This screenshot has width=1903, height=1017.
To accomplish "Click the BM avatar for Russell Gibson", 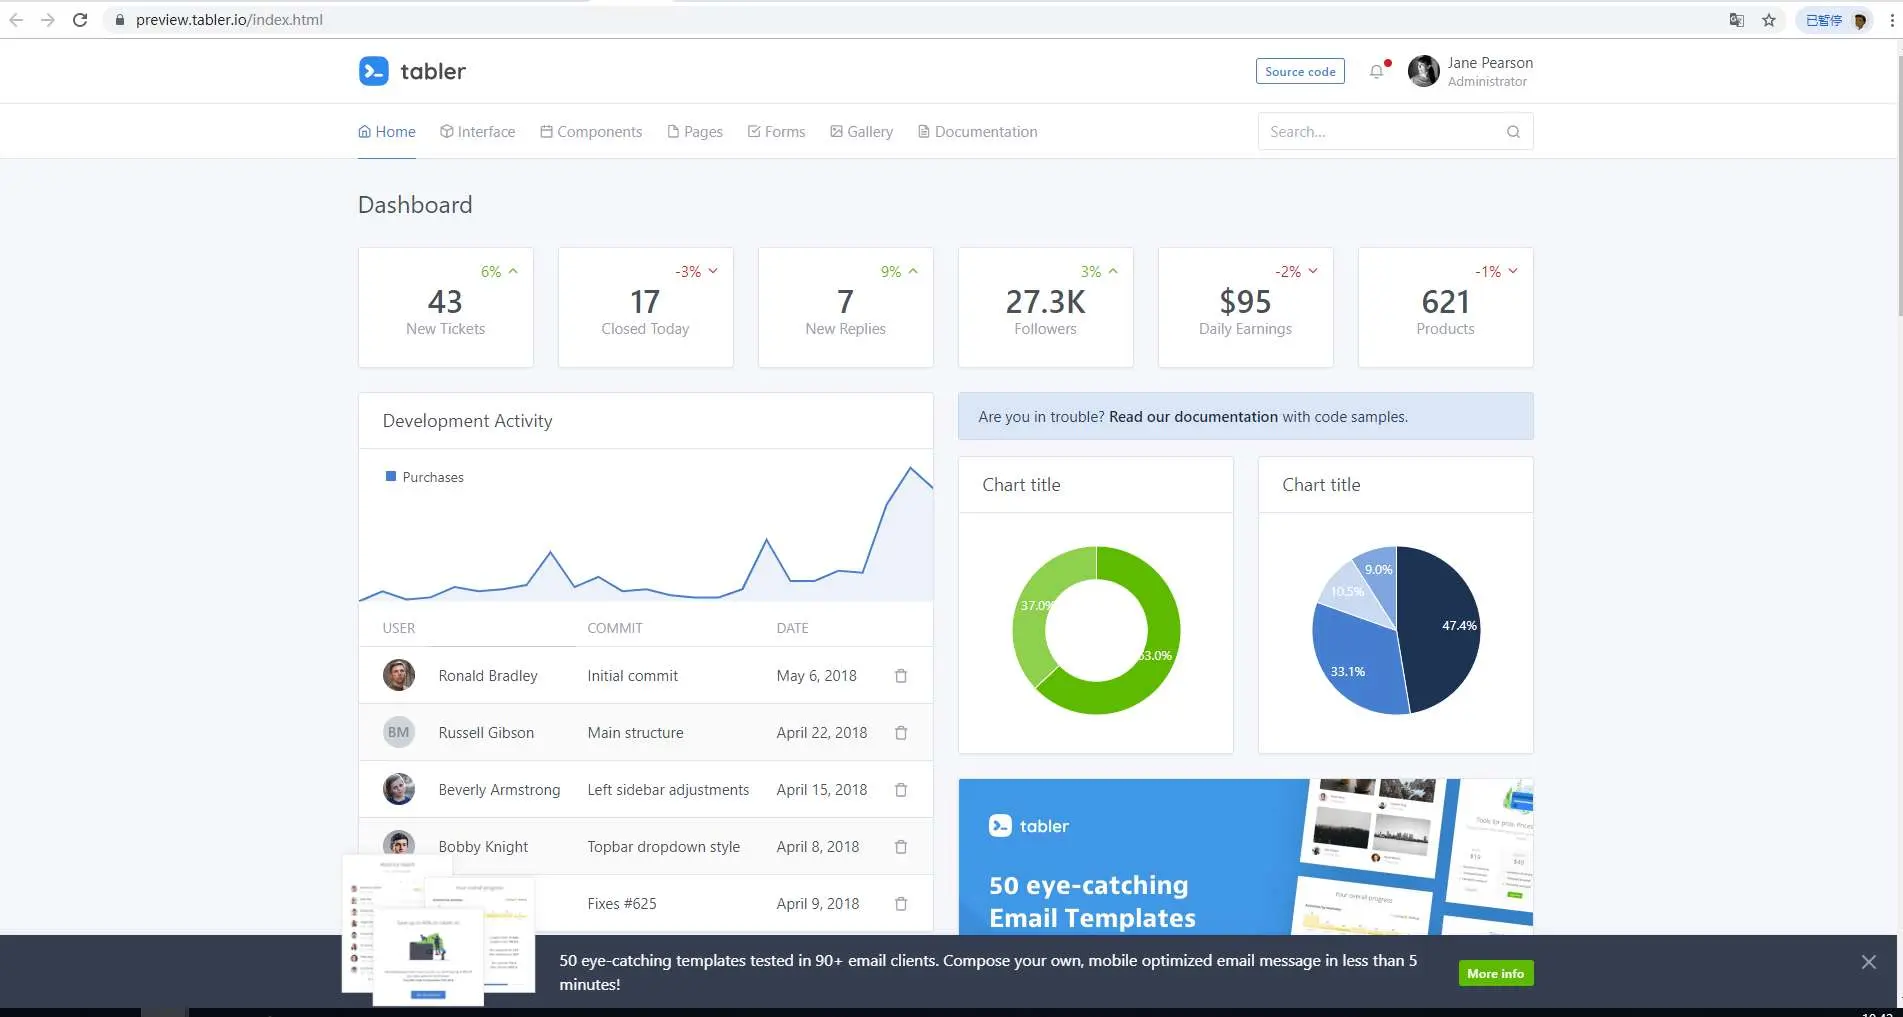I will point(399,732).
